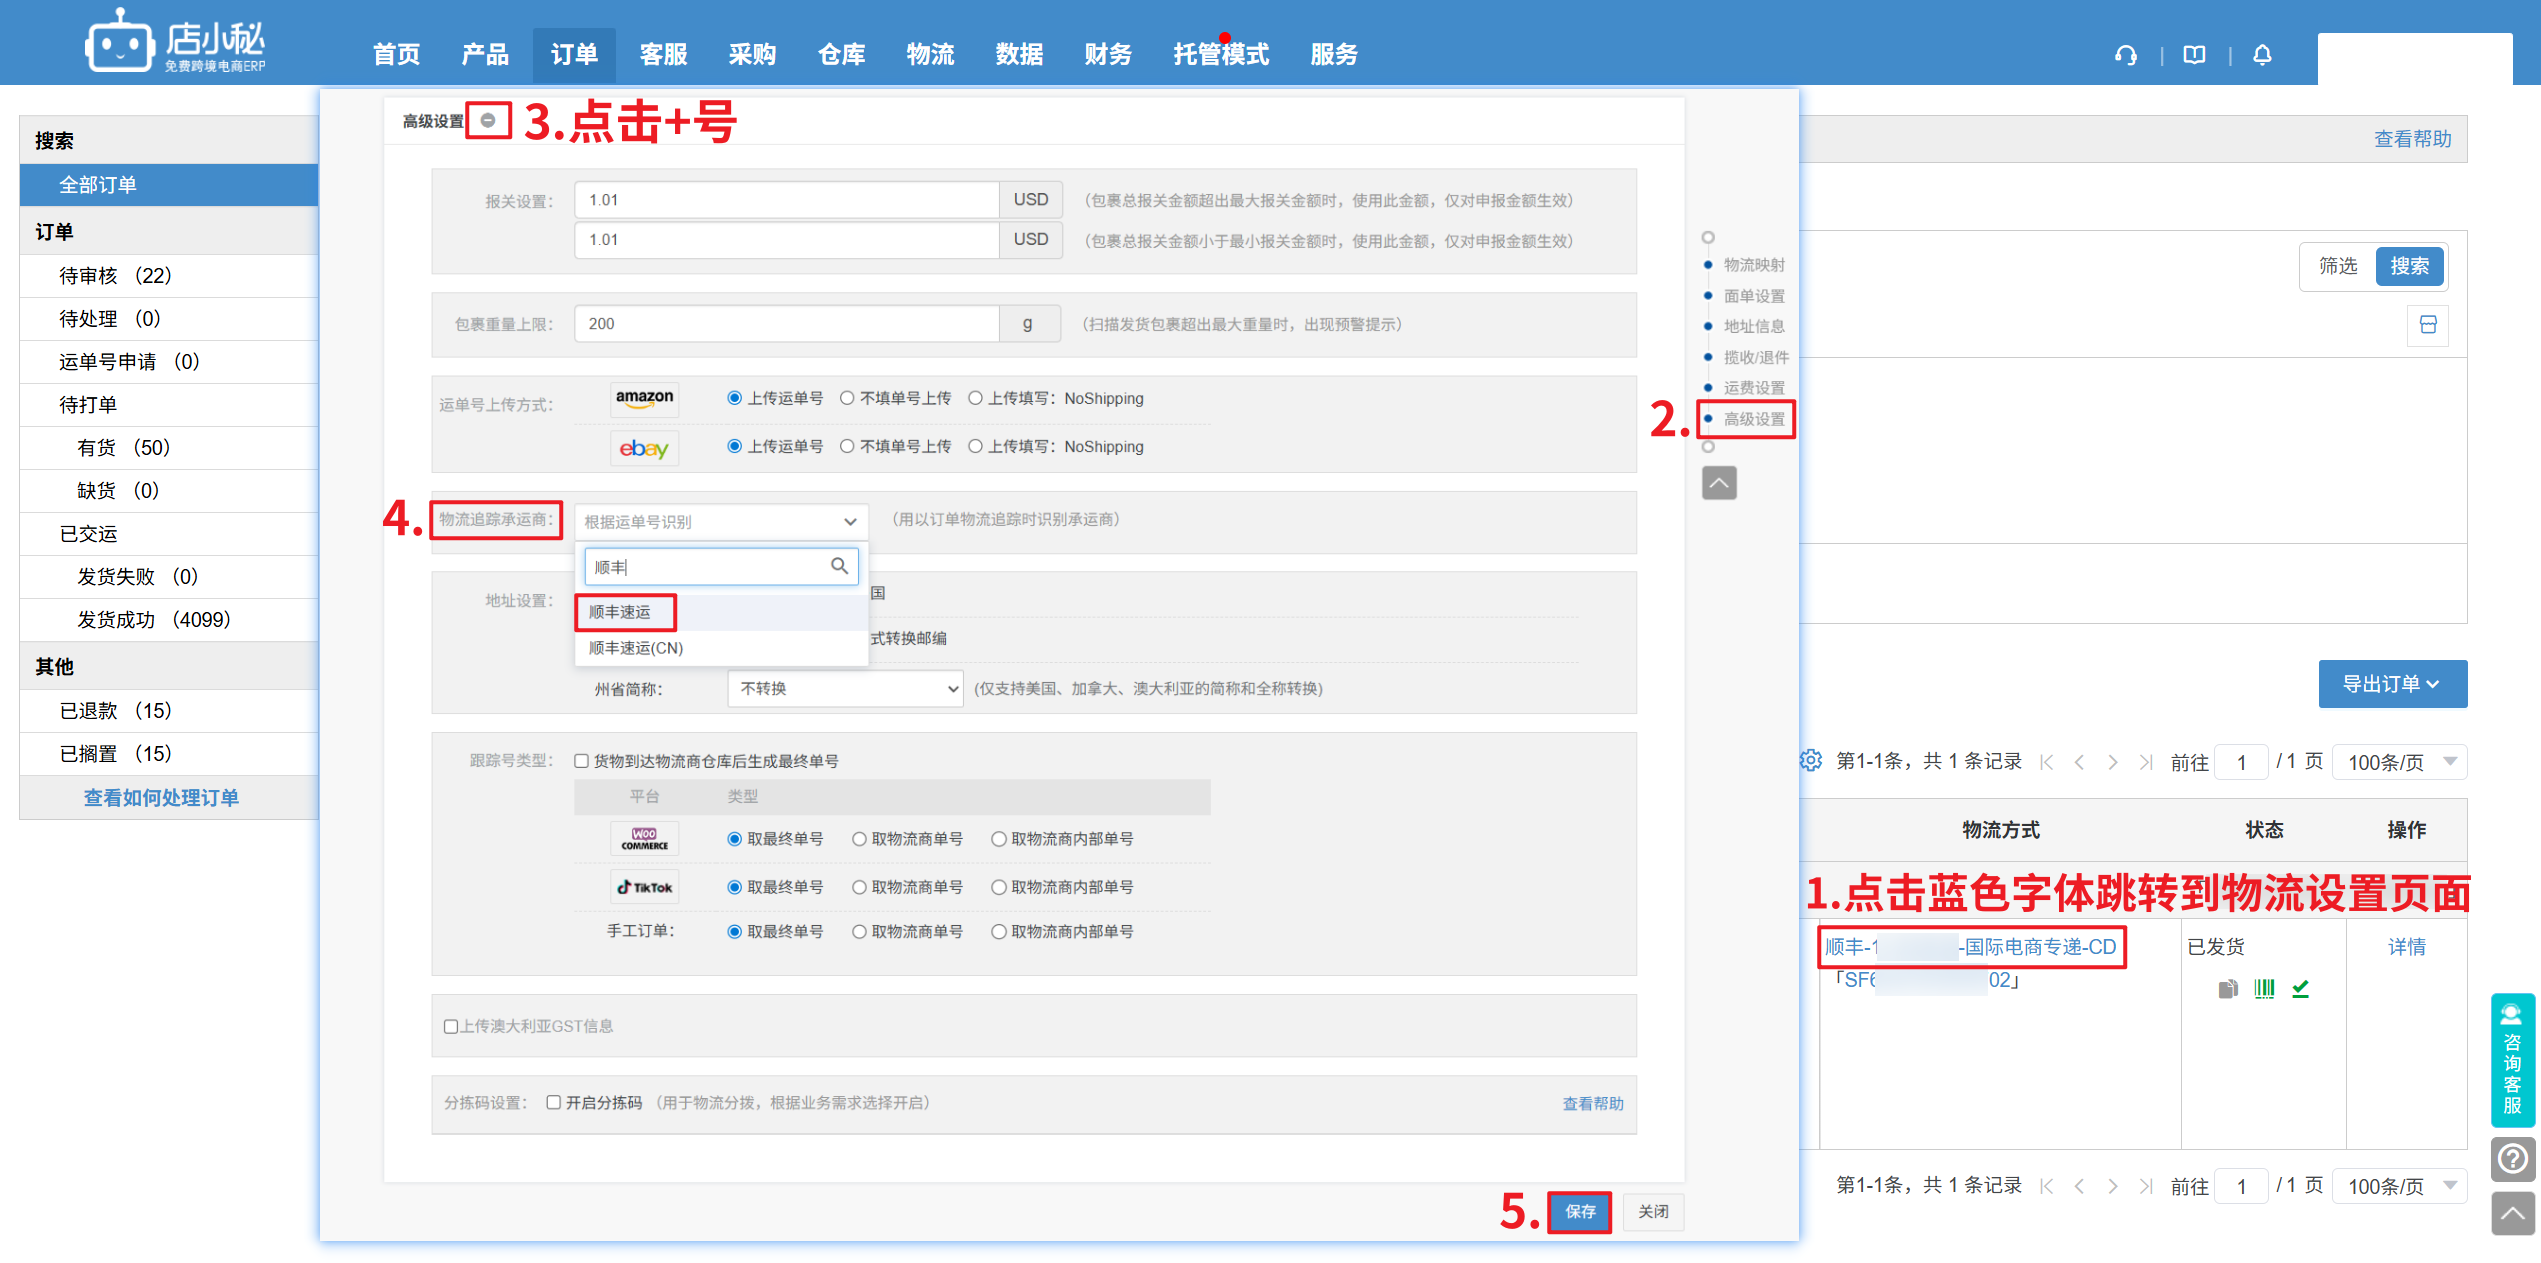Click the search magnifier in carrier dropdown
Screen dimensions: 2541x1263
click(x=839, y=566)
